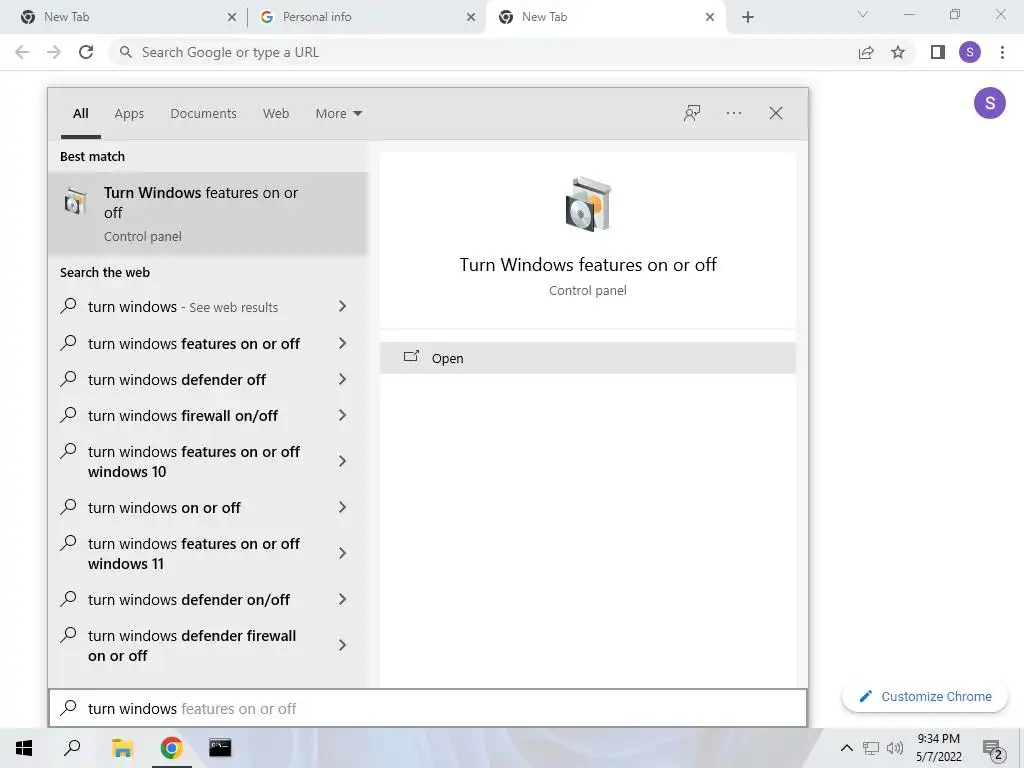Click the large Windows features preview icon
Screen dimensions: 1024x768
coord(588,204)
